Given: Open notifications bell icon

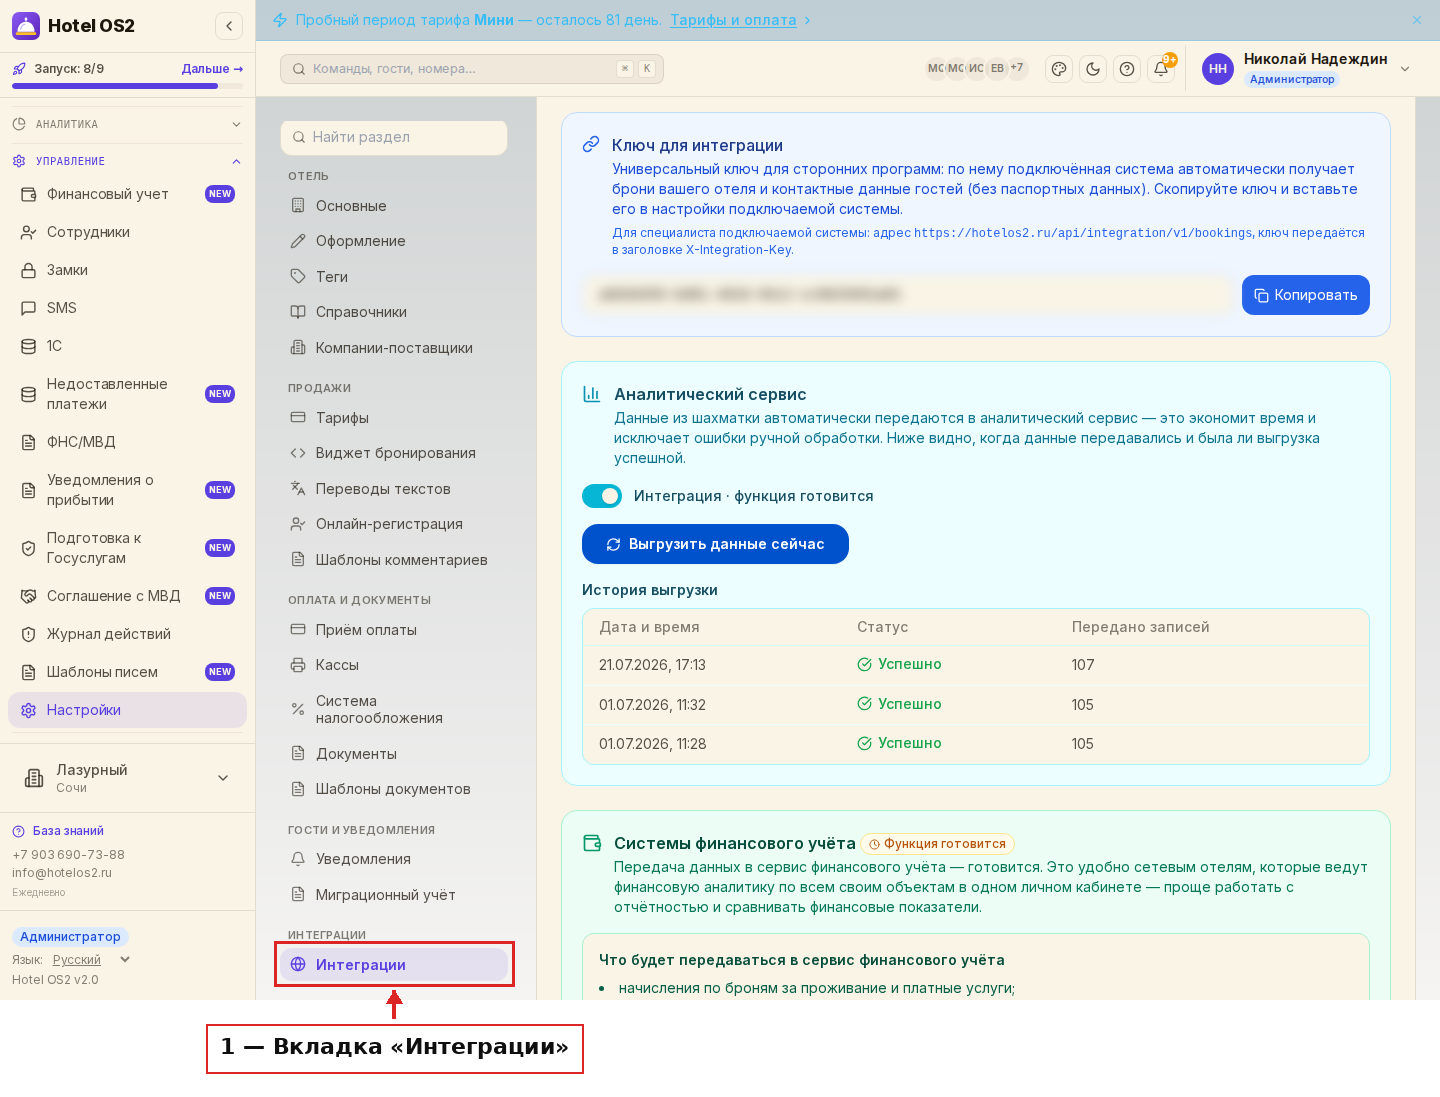Looking at the screenshot, I should tap(1161, 69).
